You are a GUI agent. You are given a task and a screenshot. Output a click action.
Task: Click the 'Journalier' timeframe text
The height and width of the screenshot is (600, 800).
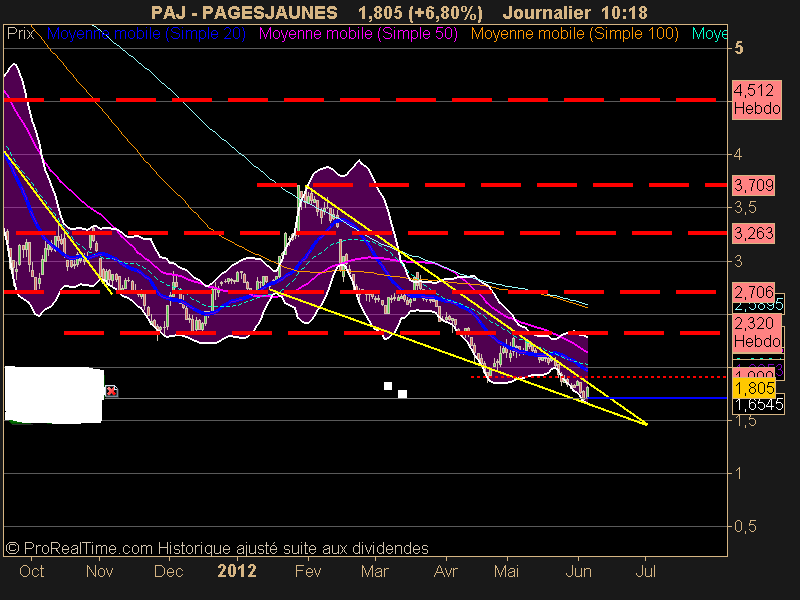(x=546, y=12)
